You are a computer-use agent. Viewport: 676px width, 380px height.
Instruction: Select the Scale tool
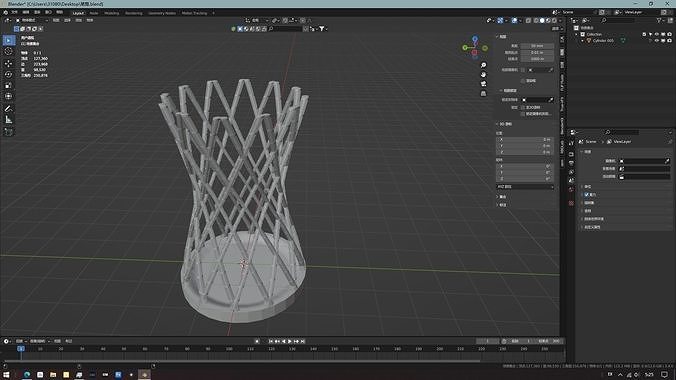9,85
